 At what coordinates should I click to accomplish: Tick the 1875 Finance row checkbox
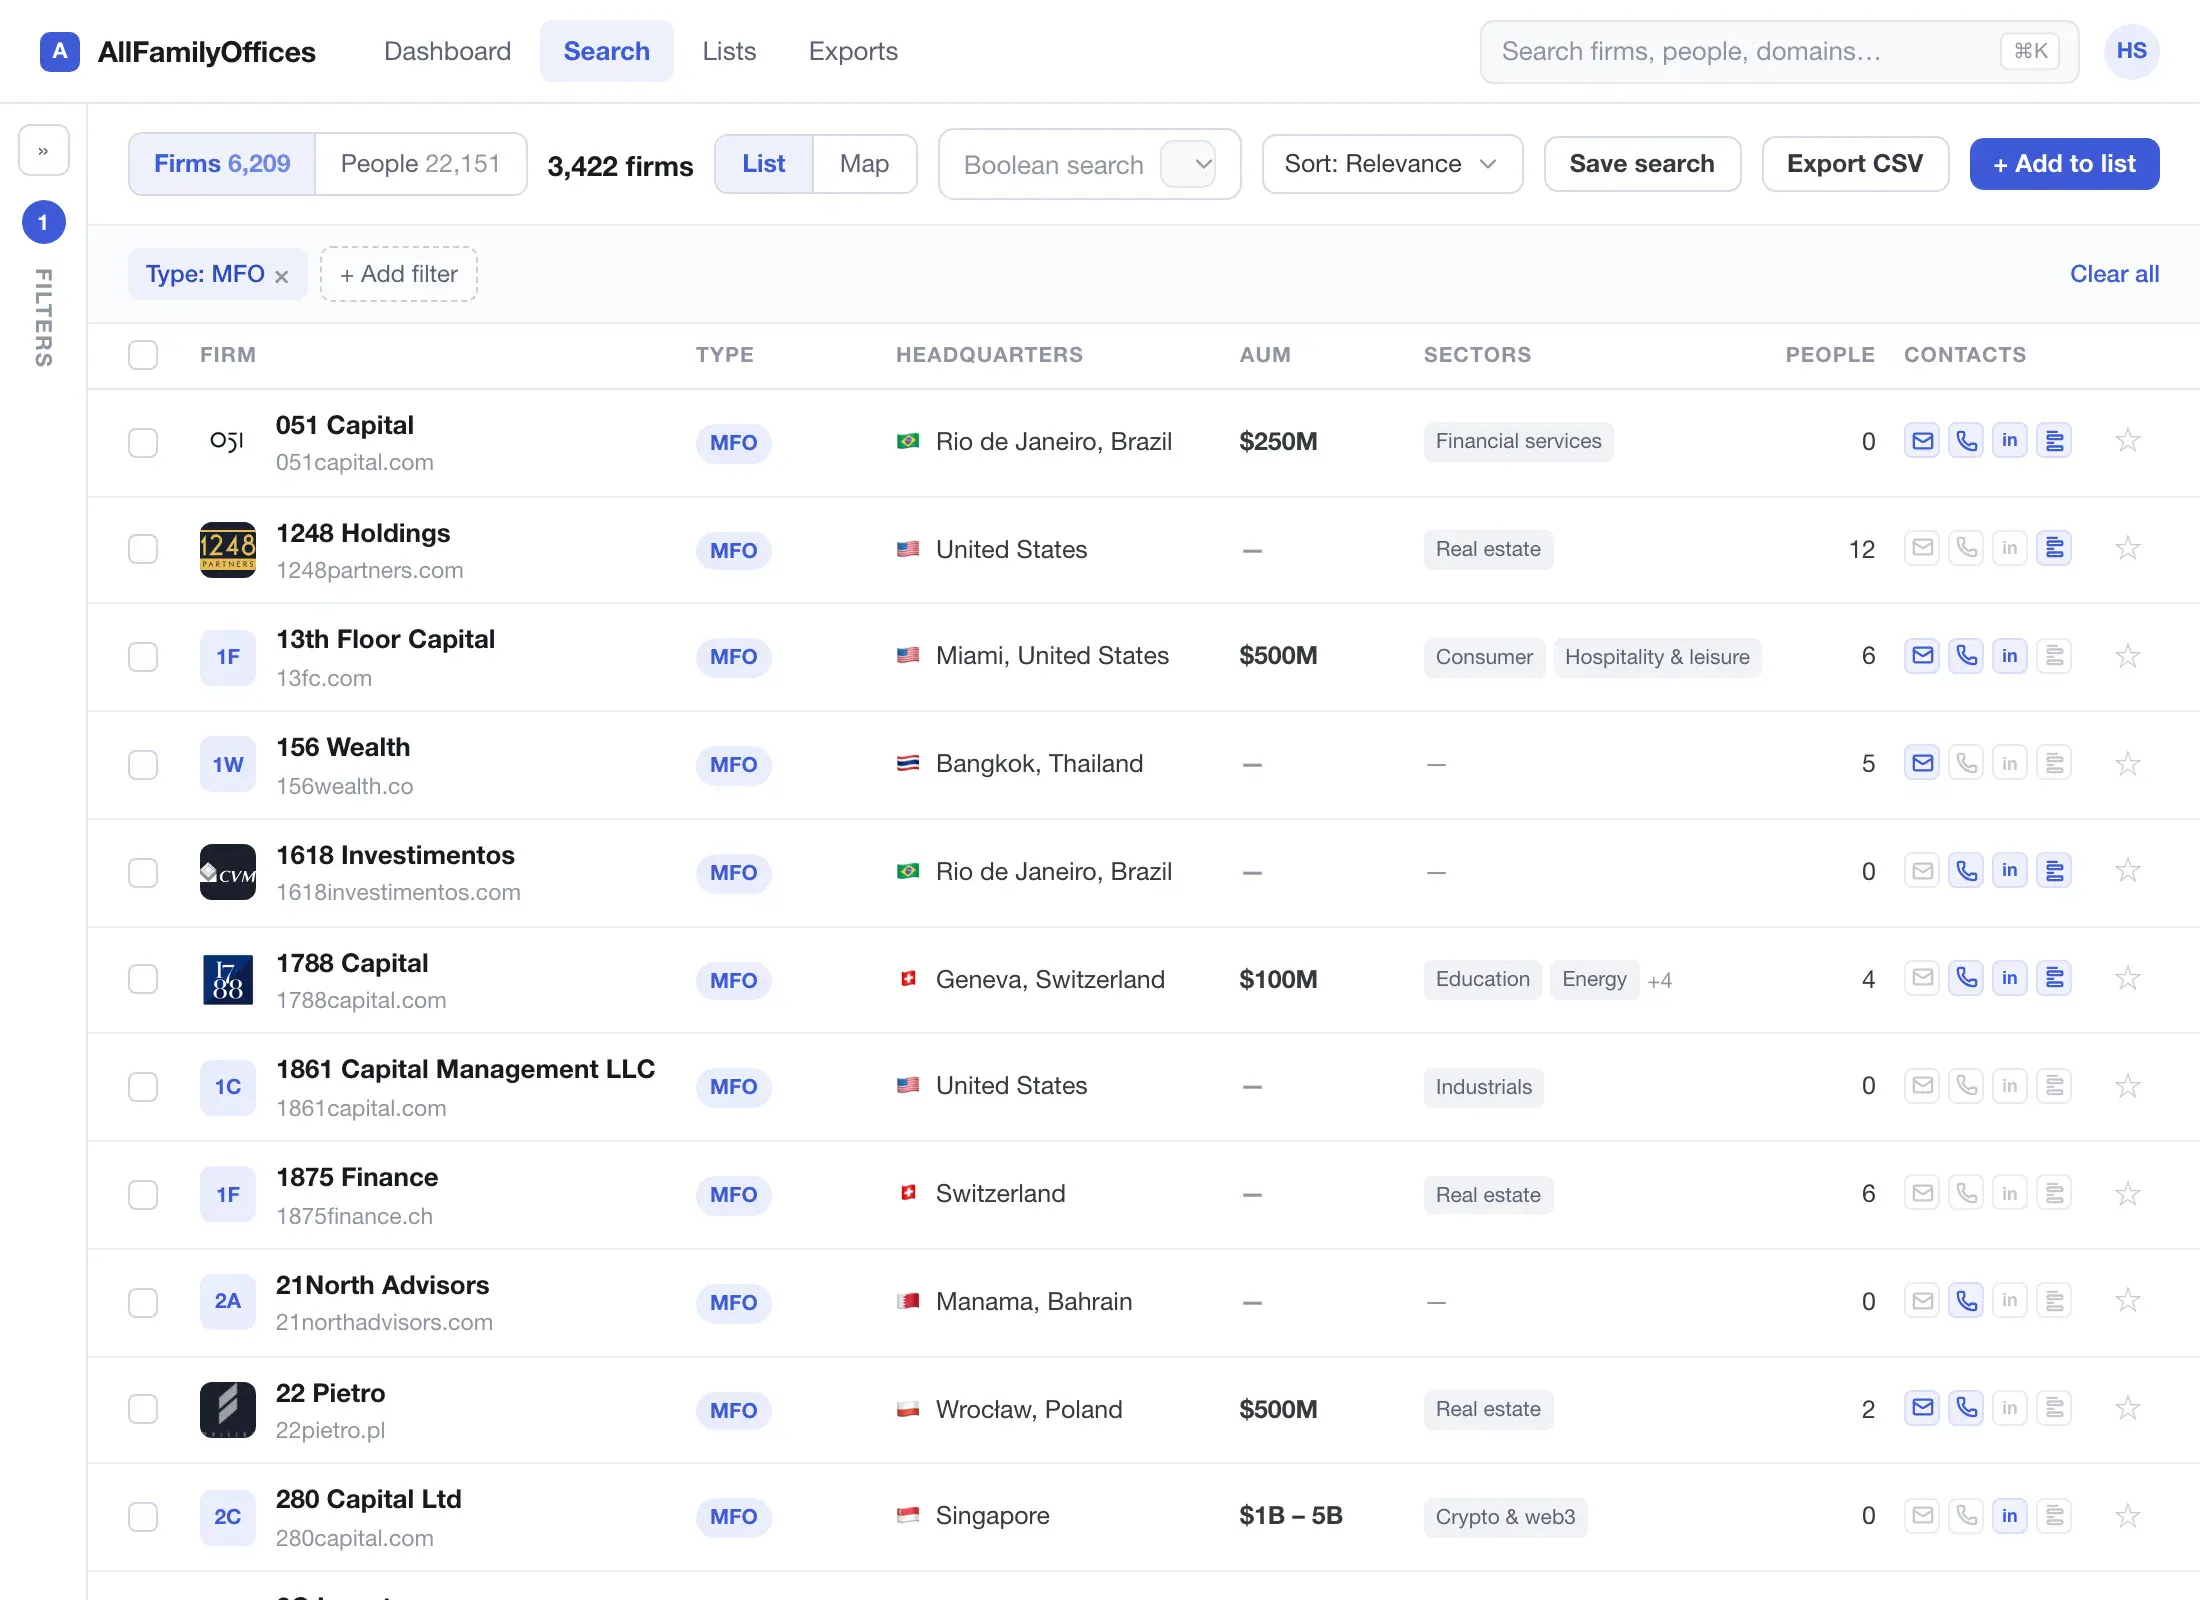(143, 1195)
